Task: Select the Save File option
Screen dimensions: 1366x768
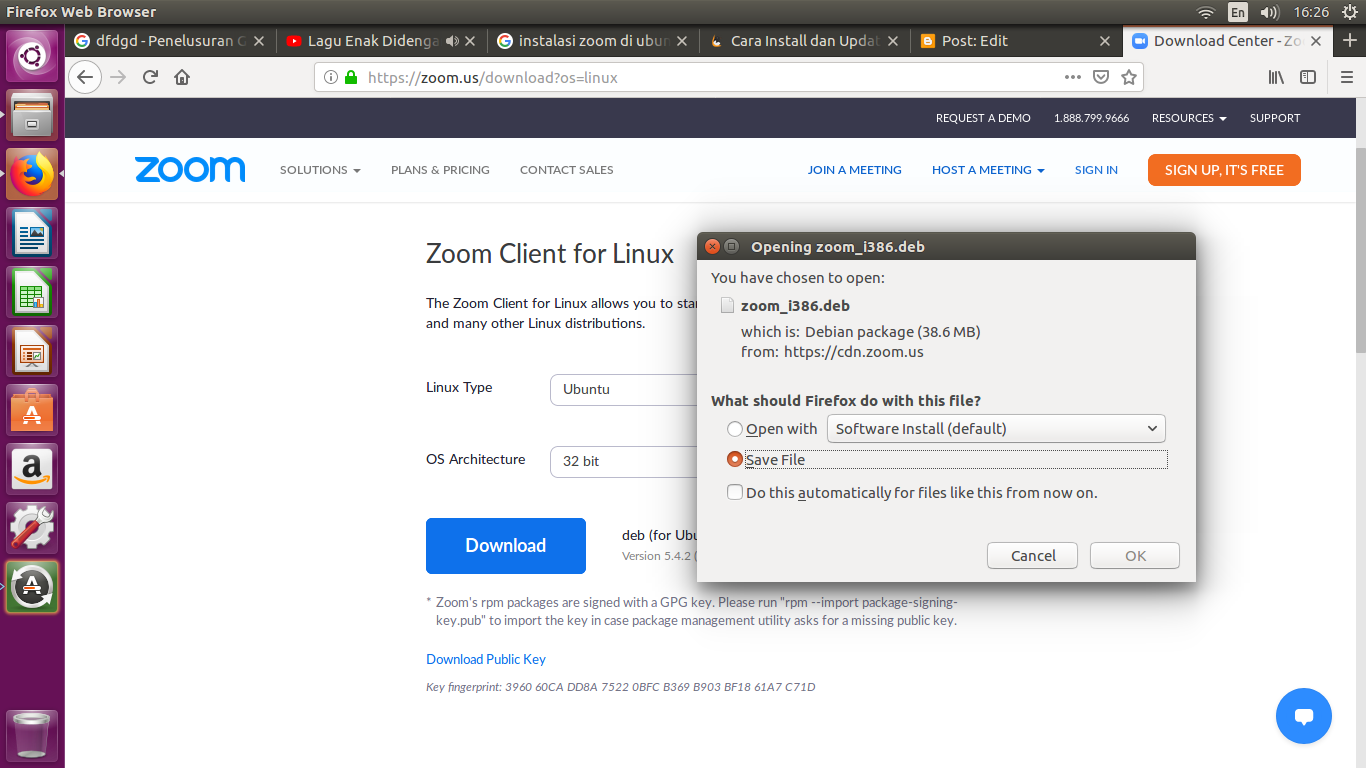Action: 736,459
